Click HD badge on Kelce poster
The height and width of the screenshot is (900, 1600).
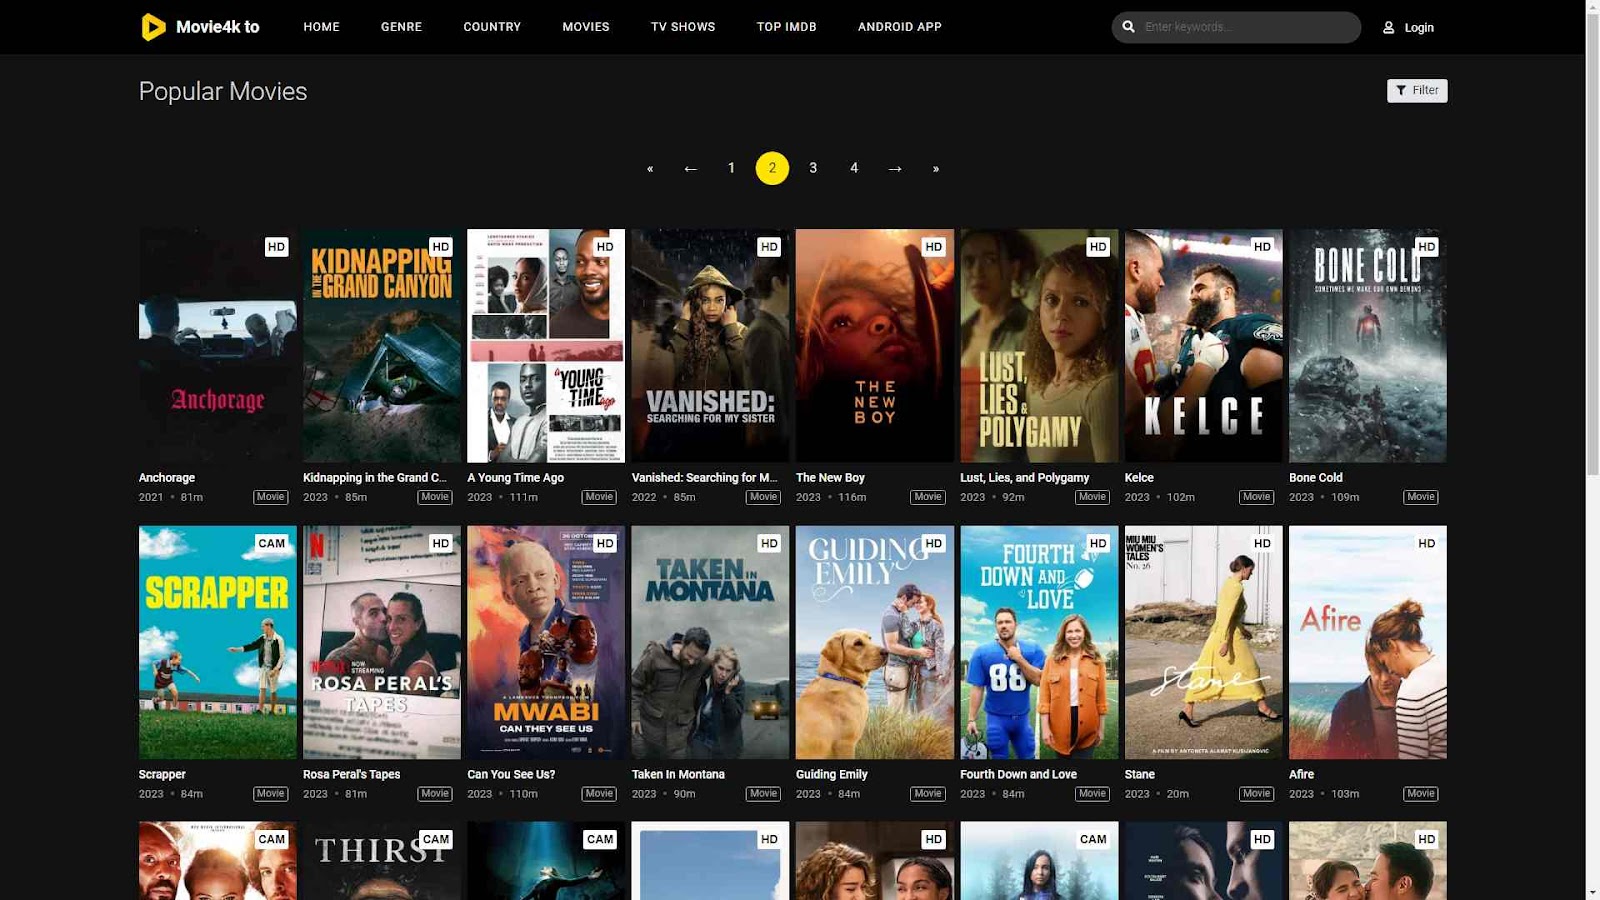[1262, 247]
